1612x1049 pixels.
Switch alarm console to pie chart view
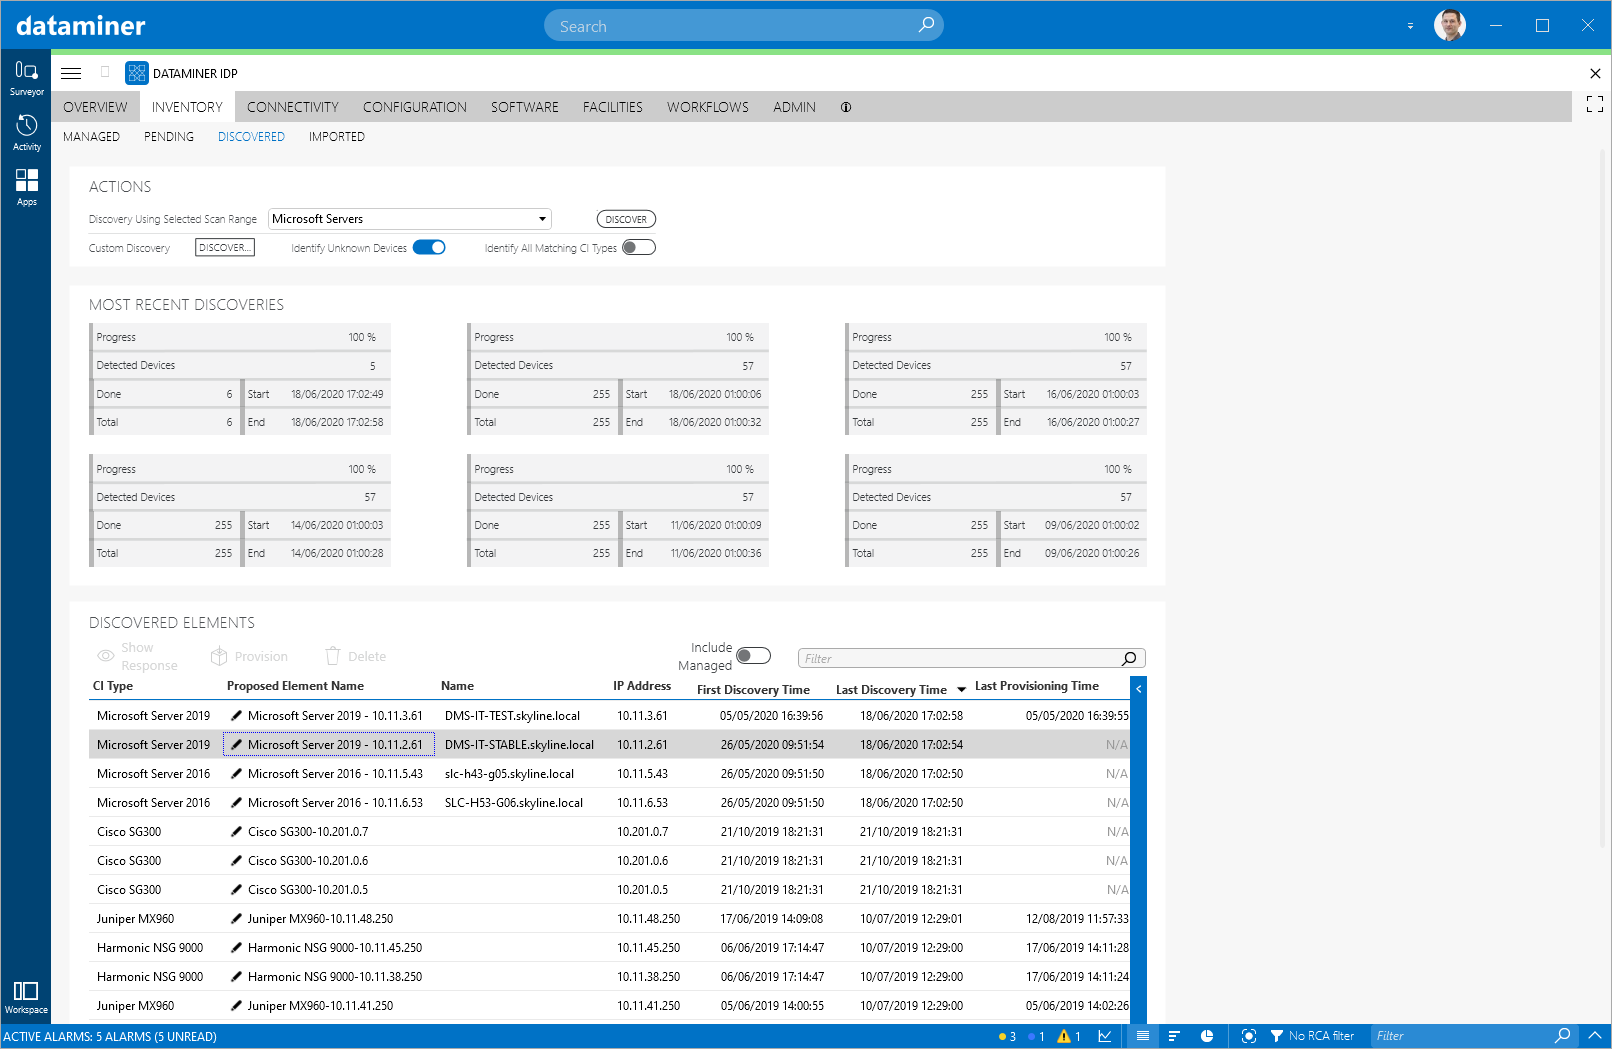coord(1207,1036)
